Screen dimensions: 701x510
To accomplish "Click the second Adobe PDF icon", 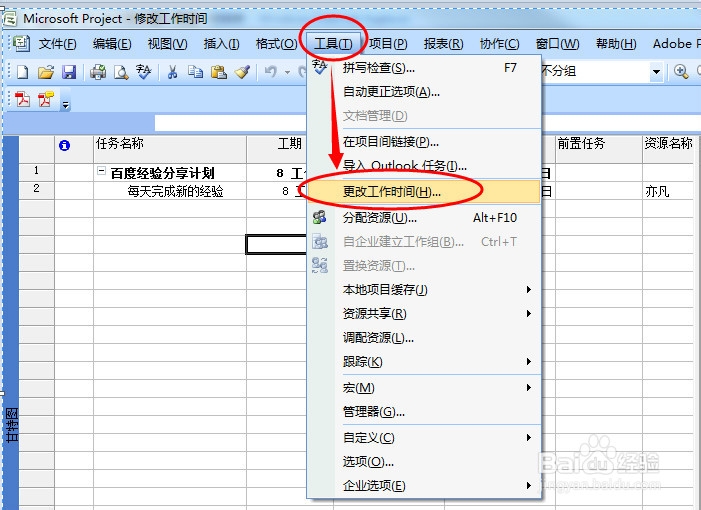I will tap(46, 99).
